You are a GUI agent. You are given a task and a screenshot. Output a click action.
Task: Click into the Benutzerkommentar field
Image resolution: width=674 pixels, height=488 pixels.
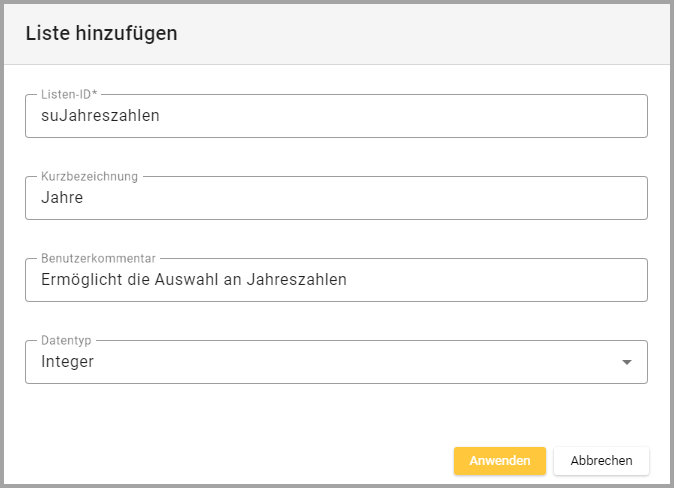(x=336, y=280)
